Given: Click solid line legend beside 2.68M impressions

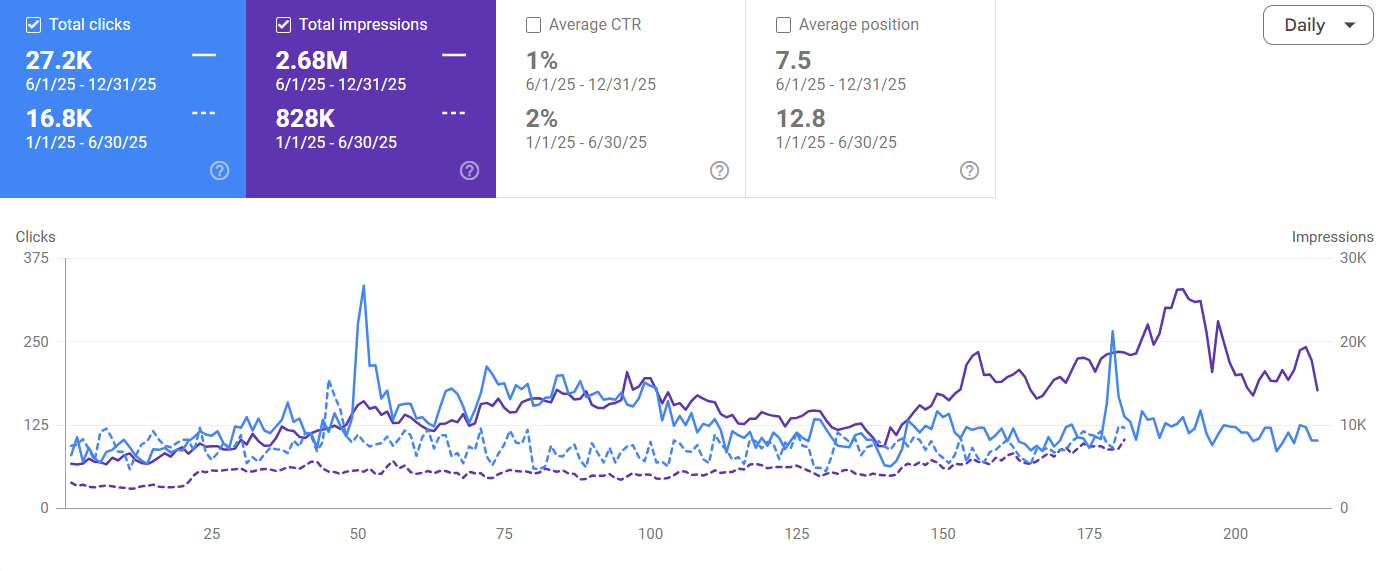Looking at the screenshot, I should pyautogui.click(x=453, y=55).
